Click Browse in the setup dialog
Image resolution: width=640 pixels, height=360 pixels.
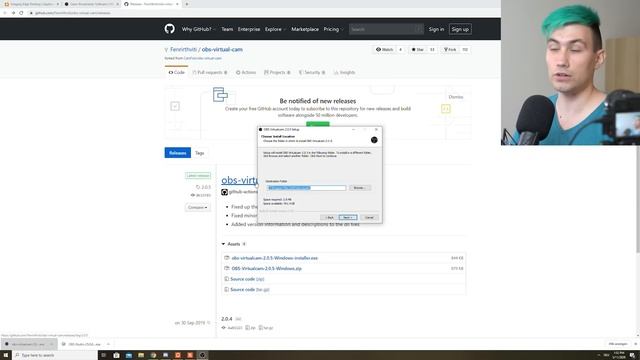pos(359,188)
